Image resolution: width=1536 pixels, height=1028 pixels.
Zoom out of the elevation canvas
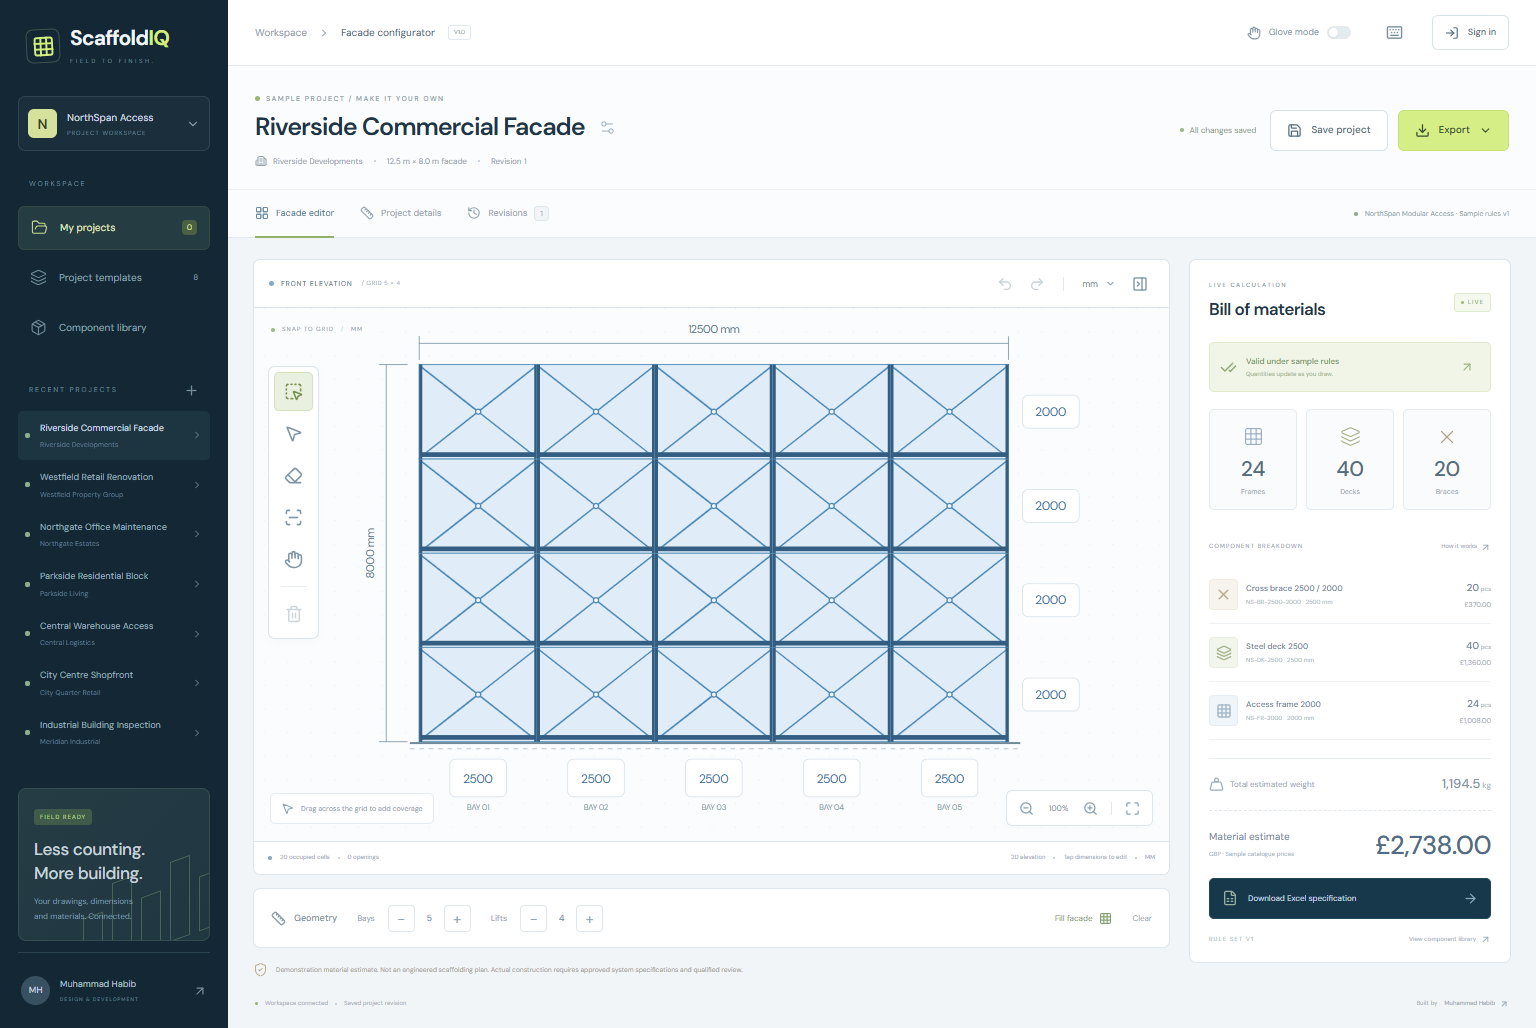pyautogui.click(x=1026, y=809)
